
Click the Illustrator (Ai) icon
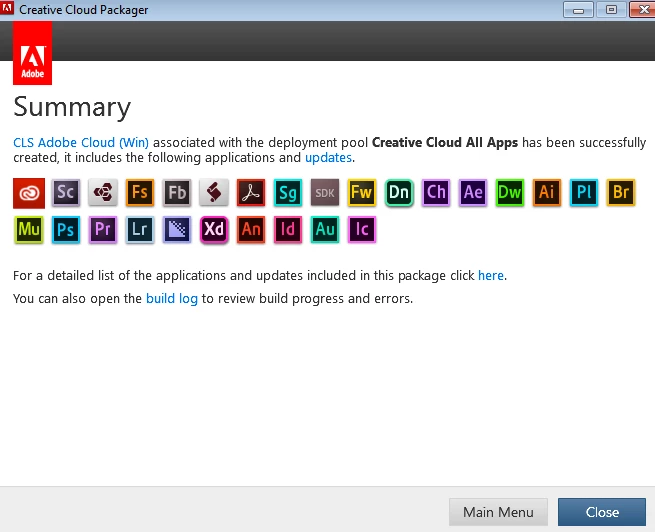click(547, 193)
